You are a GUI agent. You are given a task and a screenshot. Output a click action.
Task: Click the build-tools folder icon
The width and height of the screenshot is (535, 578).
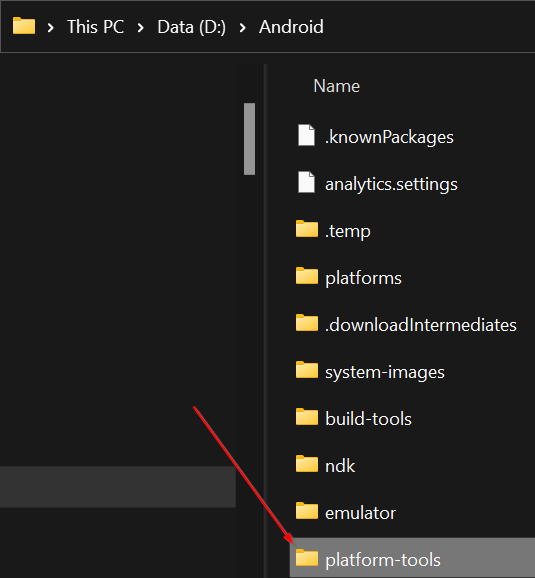(x=307, y=417)
